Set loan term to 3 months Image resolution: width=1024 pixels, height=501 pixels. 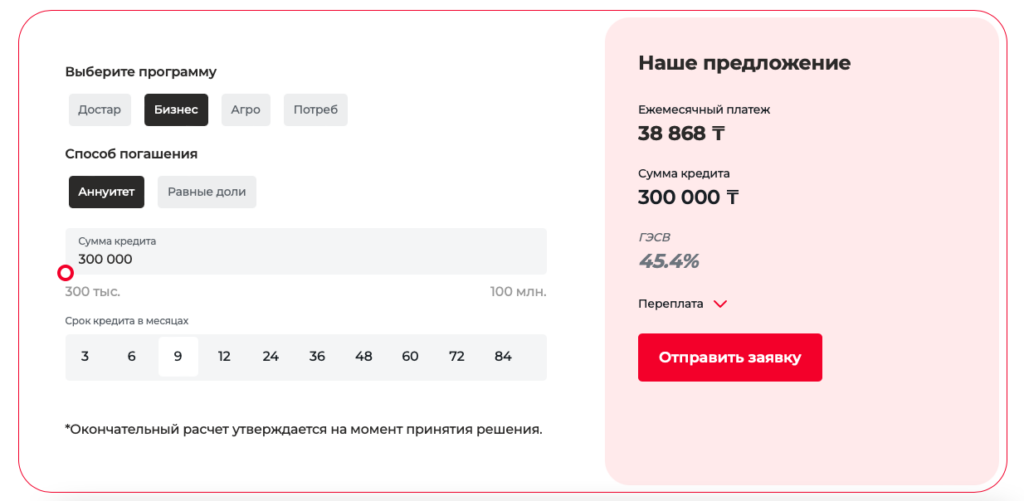[x=85, y=356]
